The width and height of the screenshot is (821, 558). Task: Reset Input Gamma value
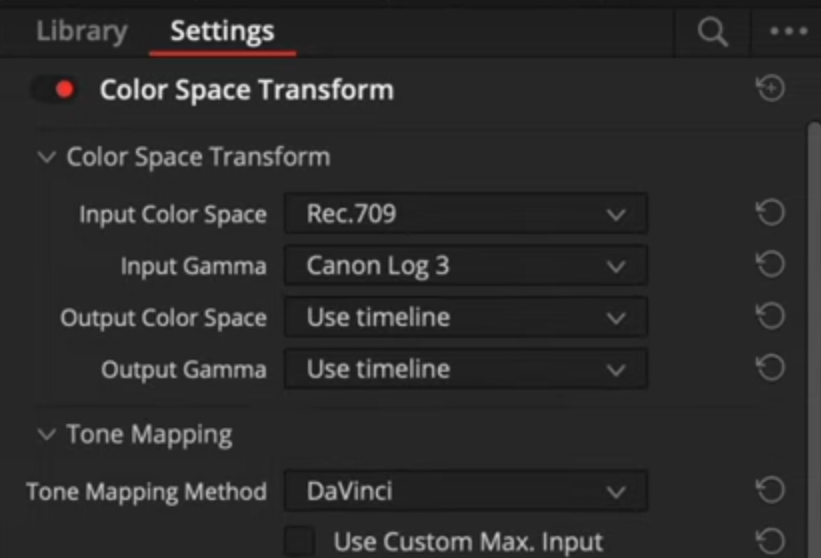pyautogui.click(x=770, y=265)
